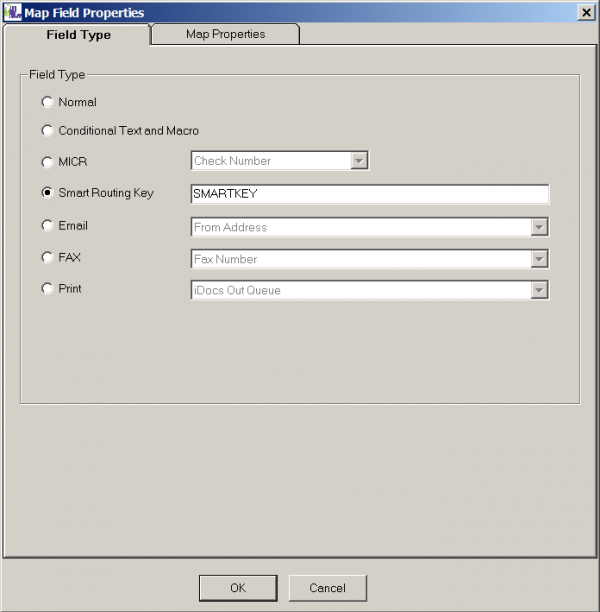Switch to the Field Type tab
The image size is (600, 612).
point(78,35)
